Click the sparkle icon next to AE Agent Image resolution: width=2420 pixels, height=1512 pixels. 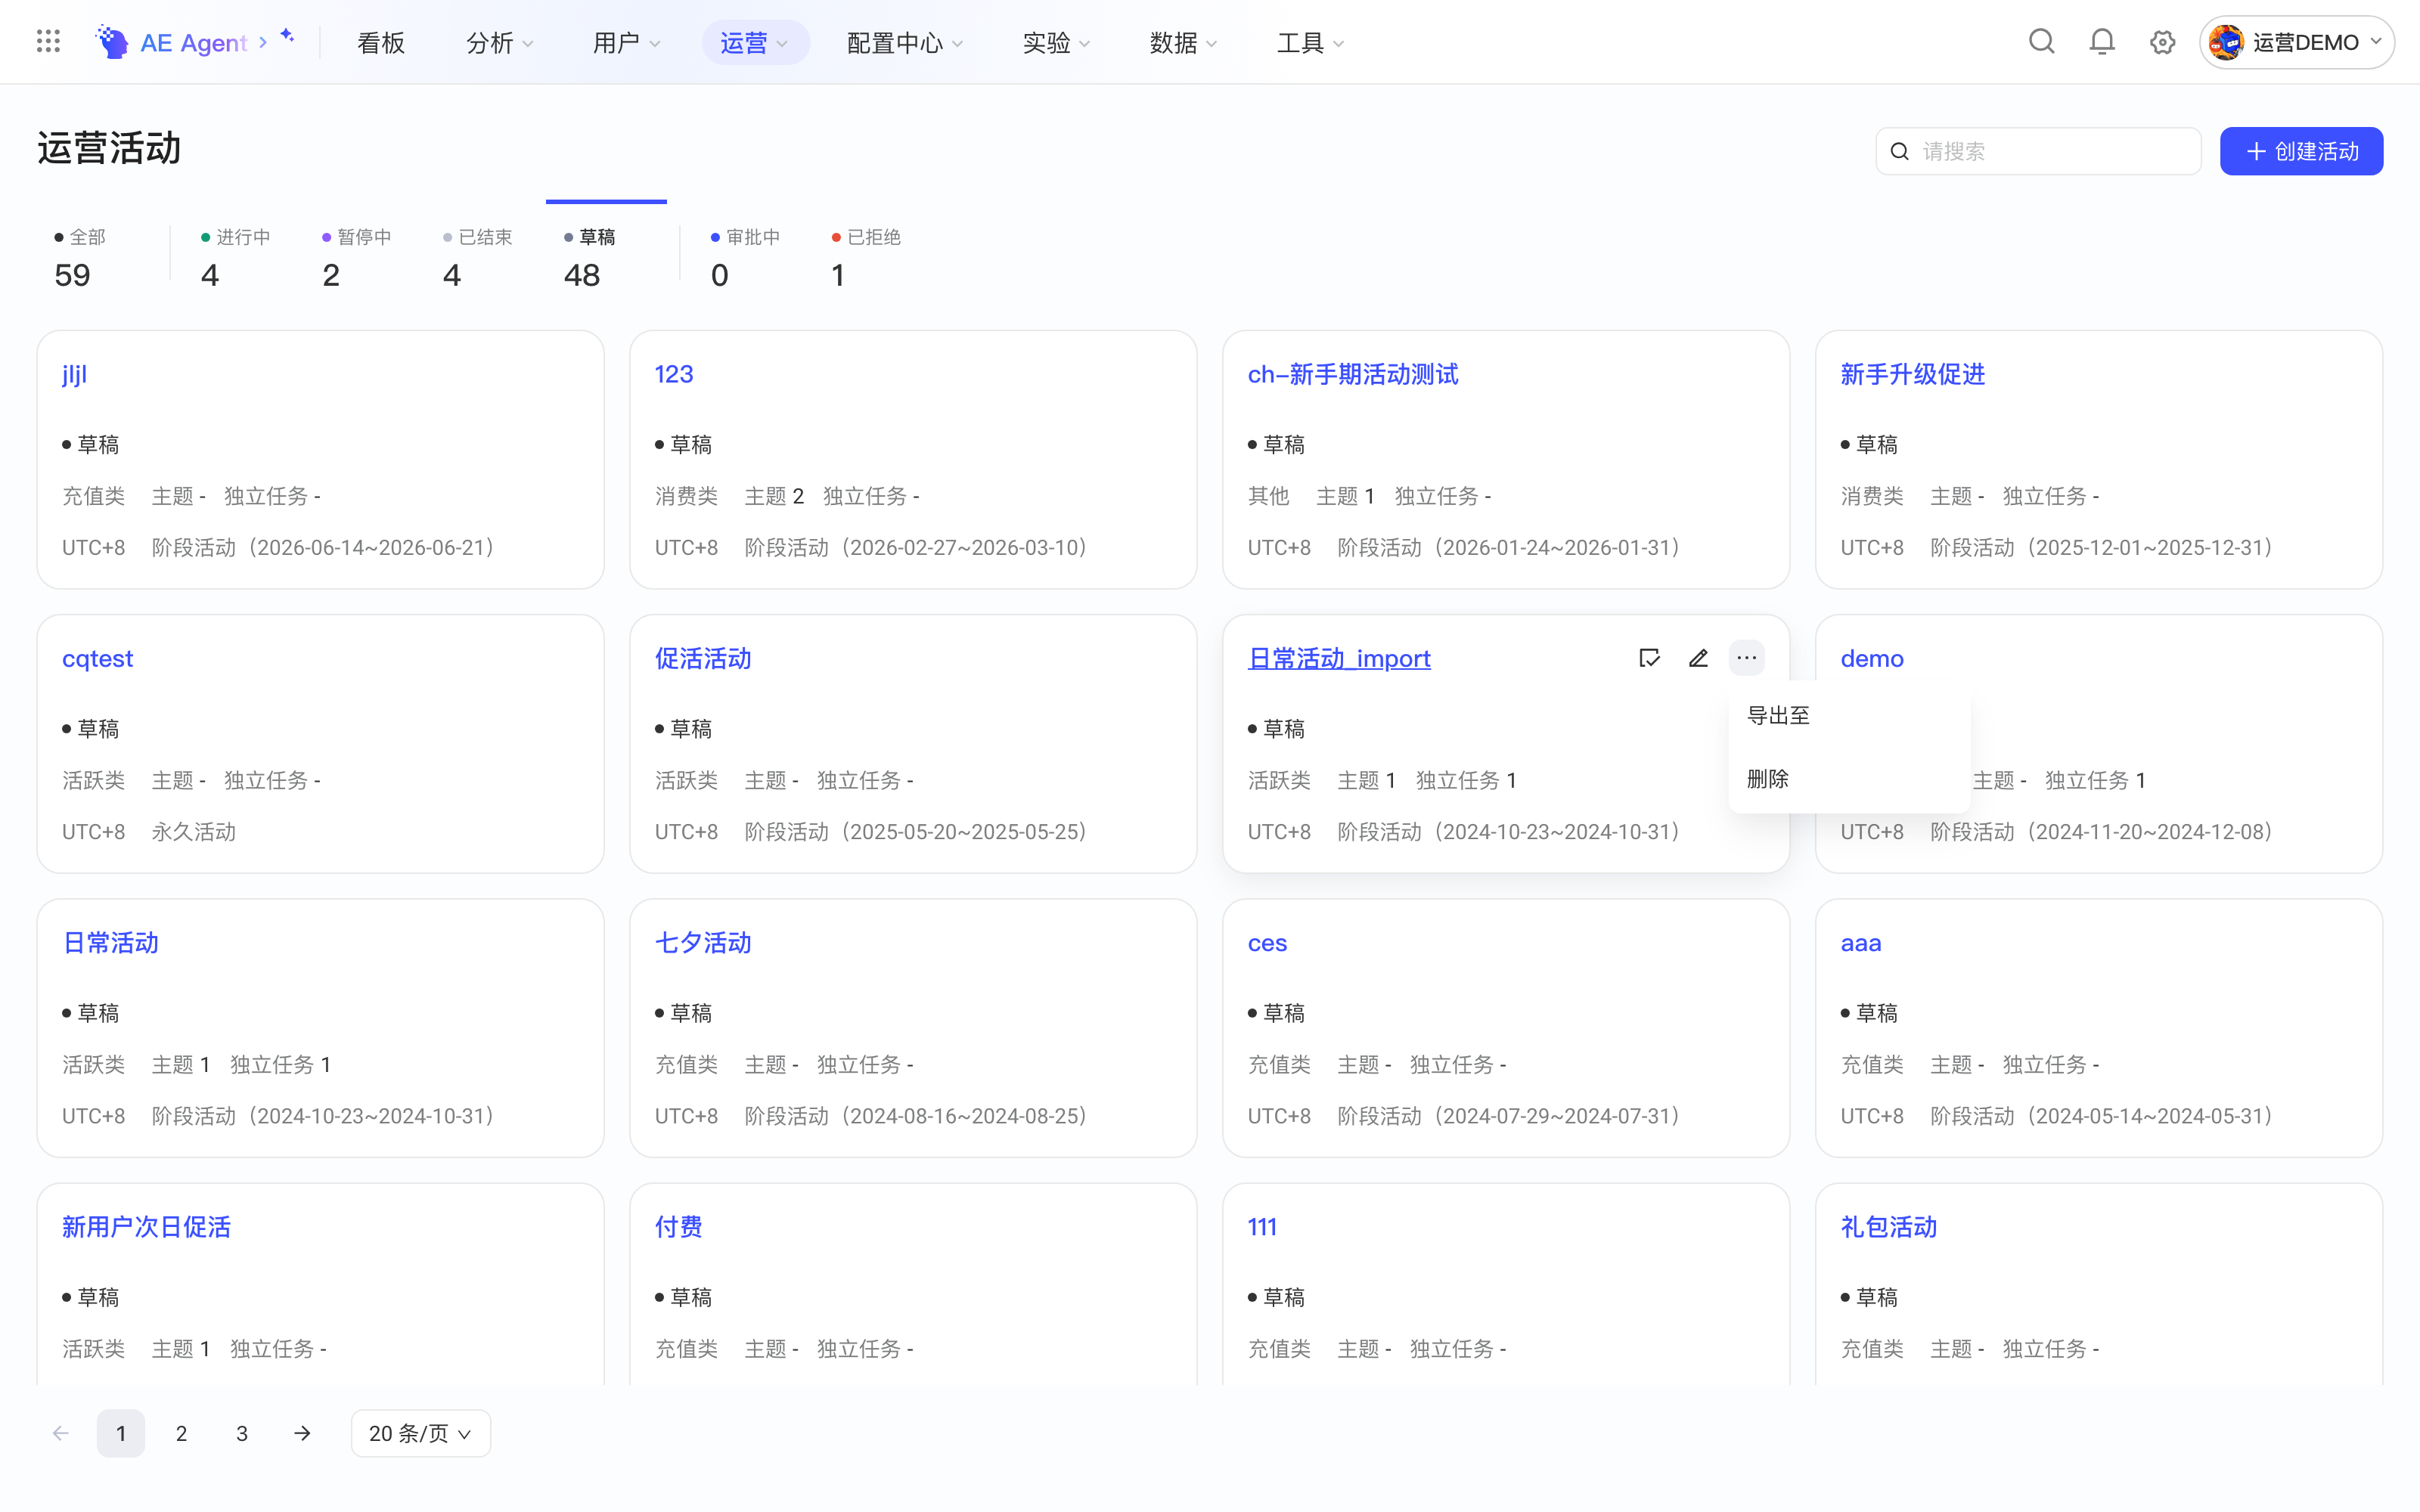287,36
